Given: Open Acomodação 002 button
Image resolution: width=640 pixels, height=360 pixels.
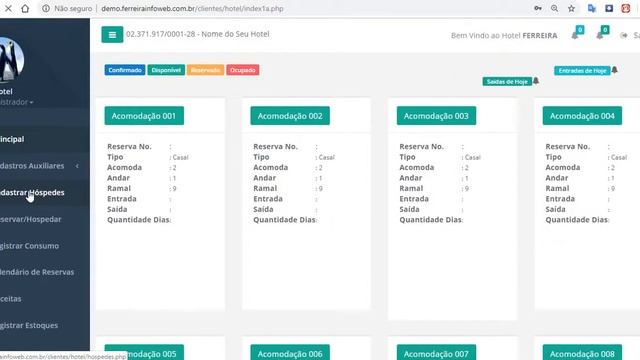Looking at the screenshot, I should tap(290, 116).
